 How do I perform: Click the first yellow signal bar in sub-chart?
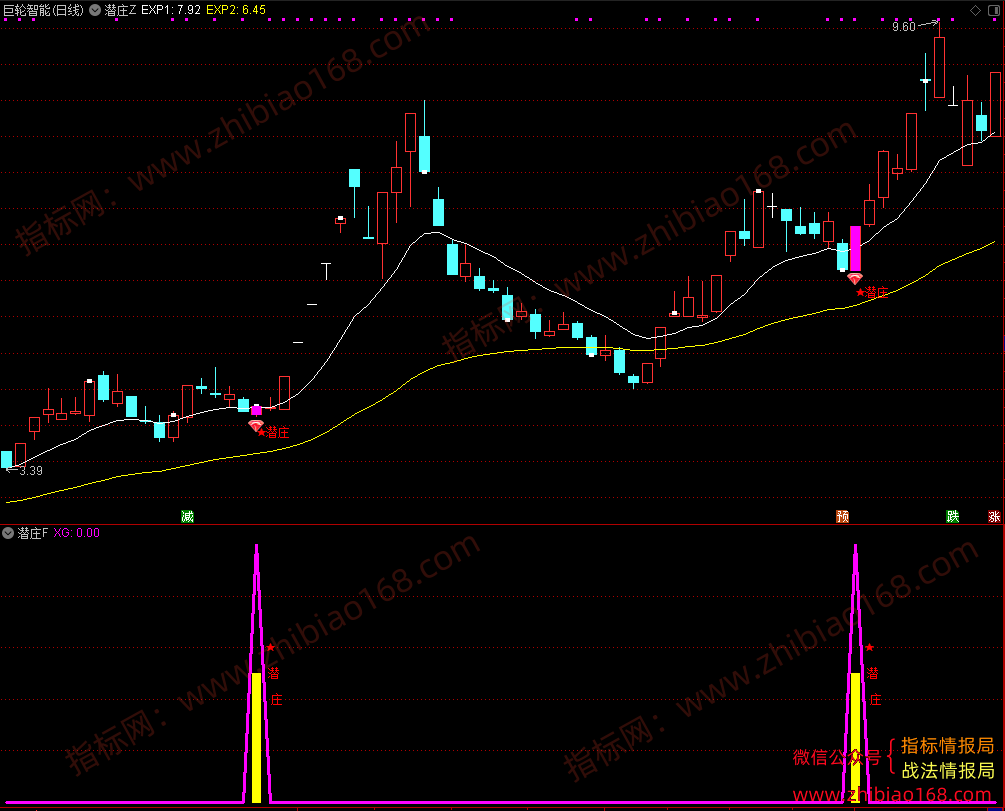(x=256, y=737)
